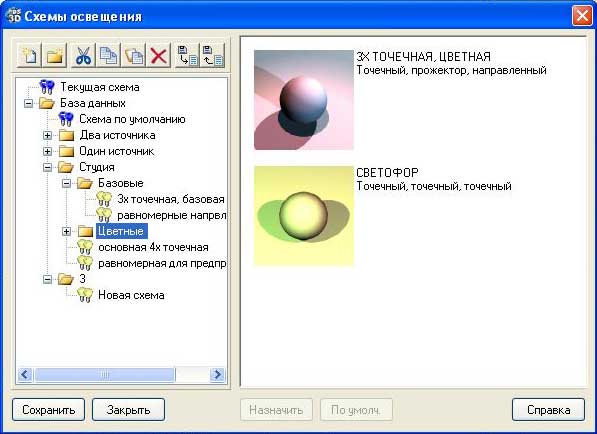597x434 pixels.
Task: Click the Сохранить button
Action: (x=48, y=410)
